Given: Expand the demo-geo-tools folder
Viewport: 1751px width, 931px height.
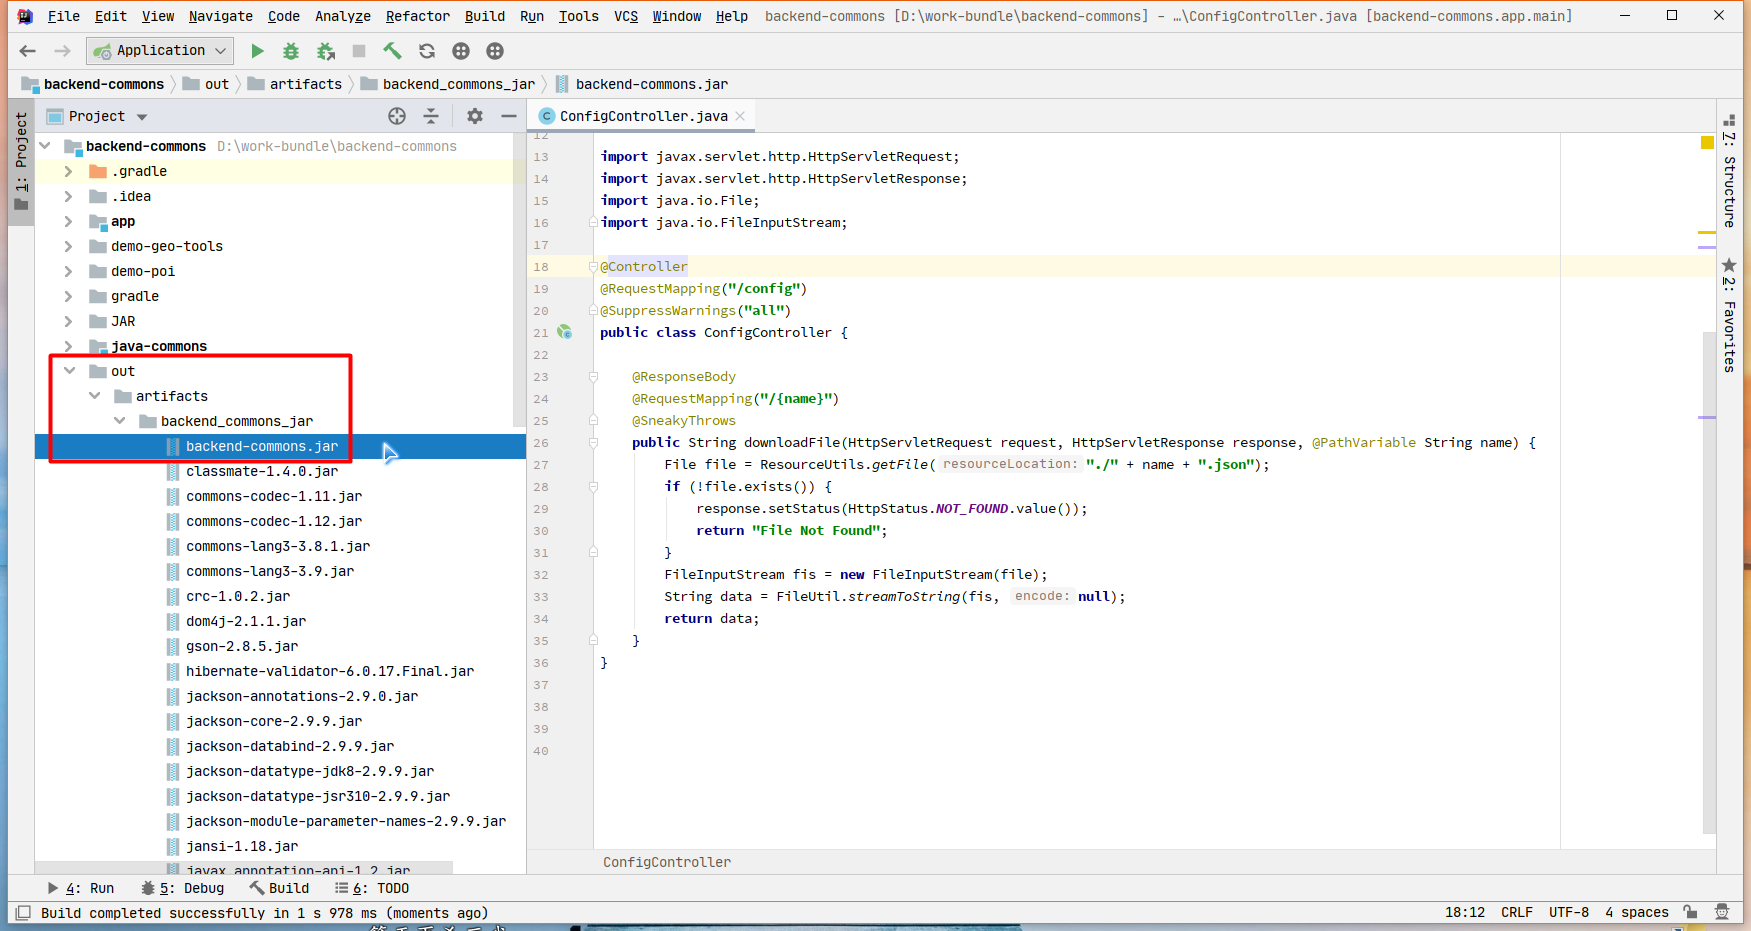Looking at the screenshot, I should coord(68,246).
